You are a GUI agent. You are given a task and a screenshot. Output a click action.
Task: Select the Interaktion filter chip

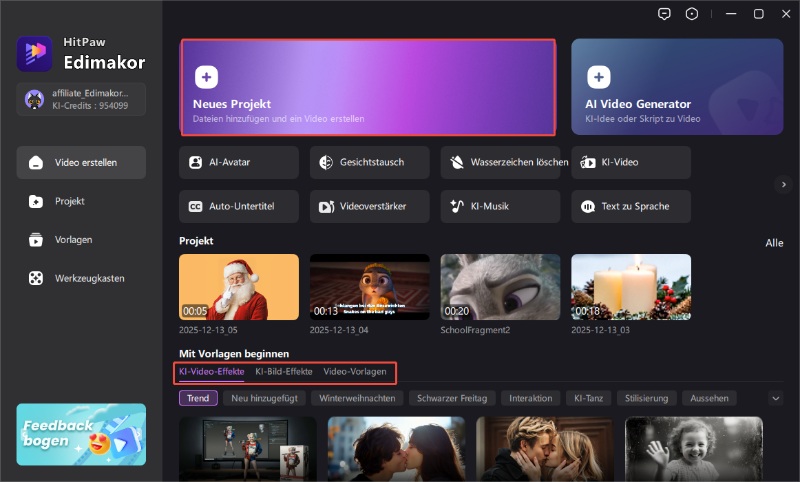pos(531,398)
